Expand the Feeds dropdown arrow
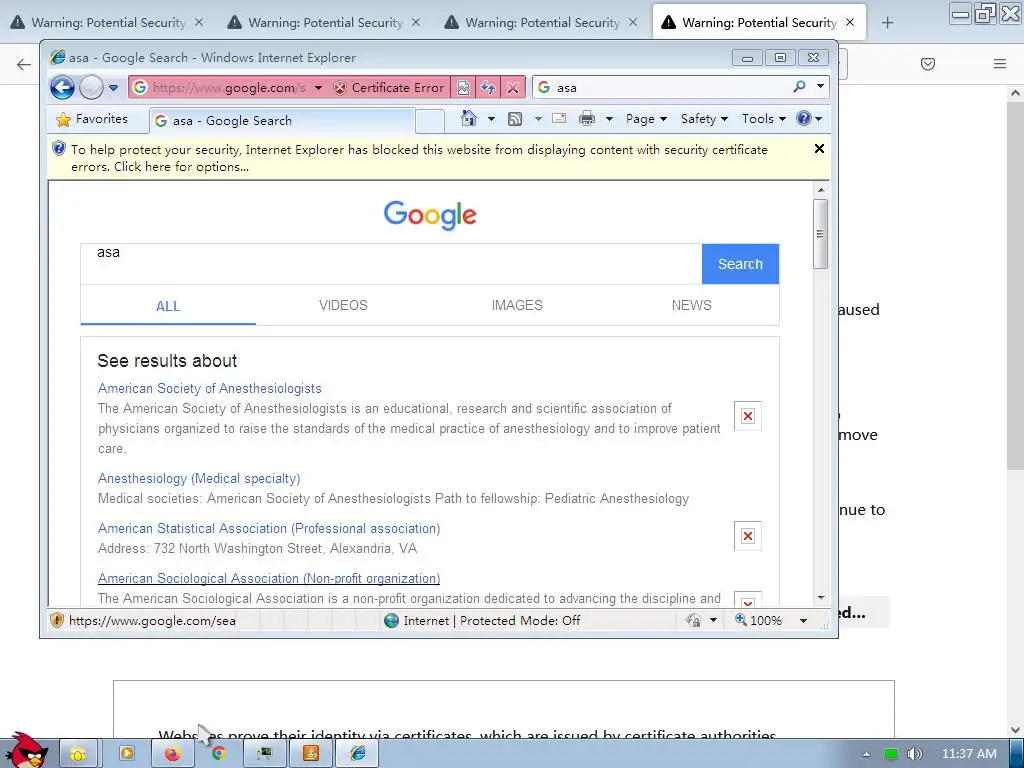 (538, 119)
